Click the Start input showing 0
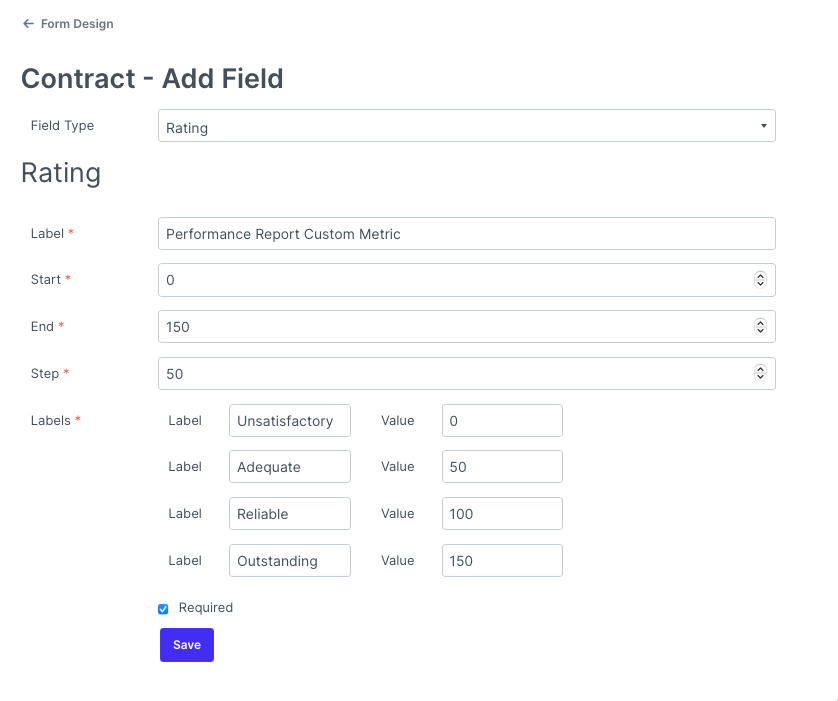This screenshot has height=701, width=838. [x=450, y=280]
